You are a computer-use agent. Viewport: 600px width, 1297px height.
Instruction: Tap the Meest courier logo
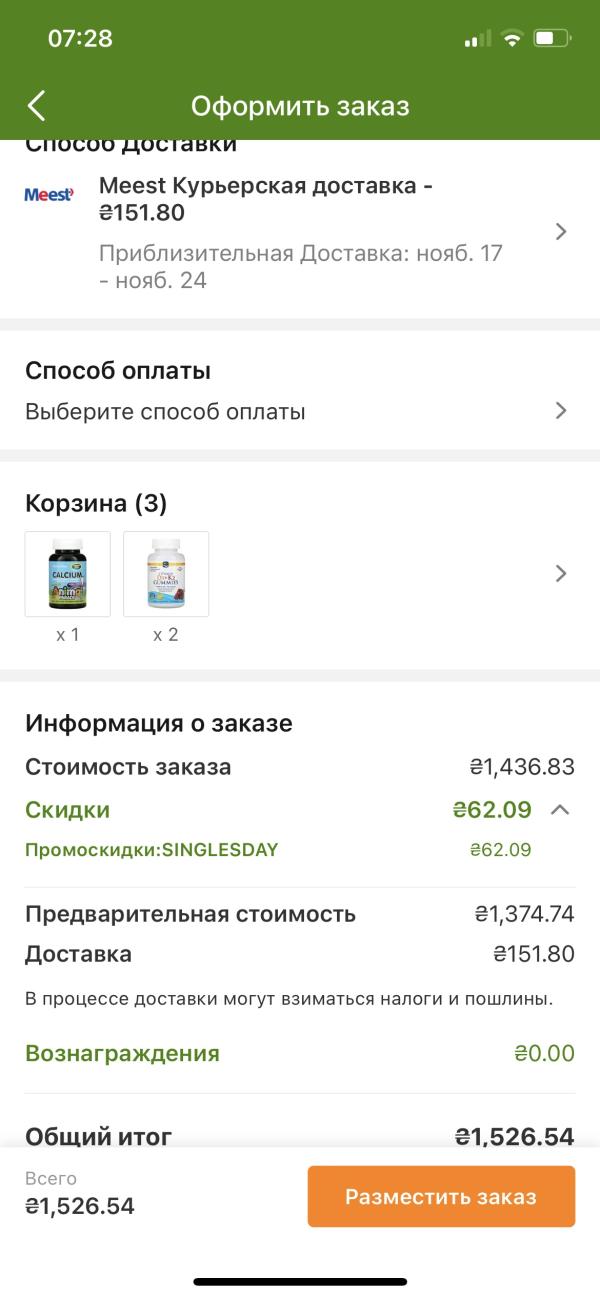[49, 195]
